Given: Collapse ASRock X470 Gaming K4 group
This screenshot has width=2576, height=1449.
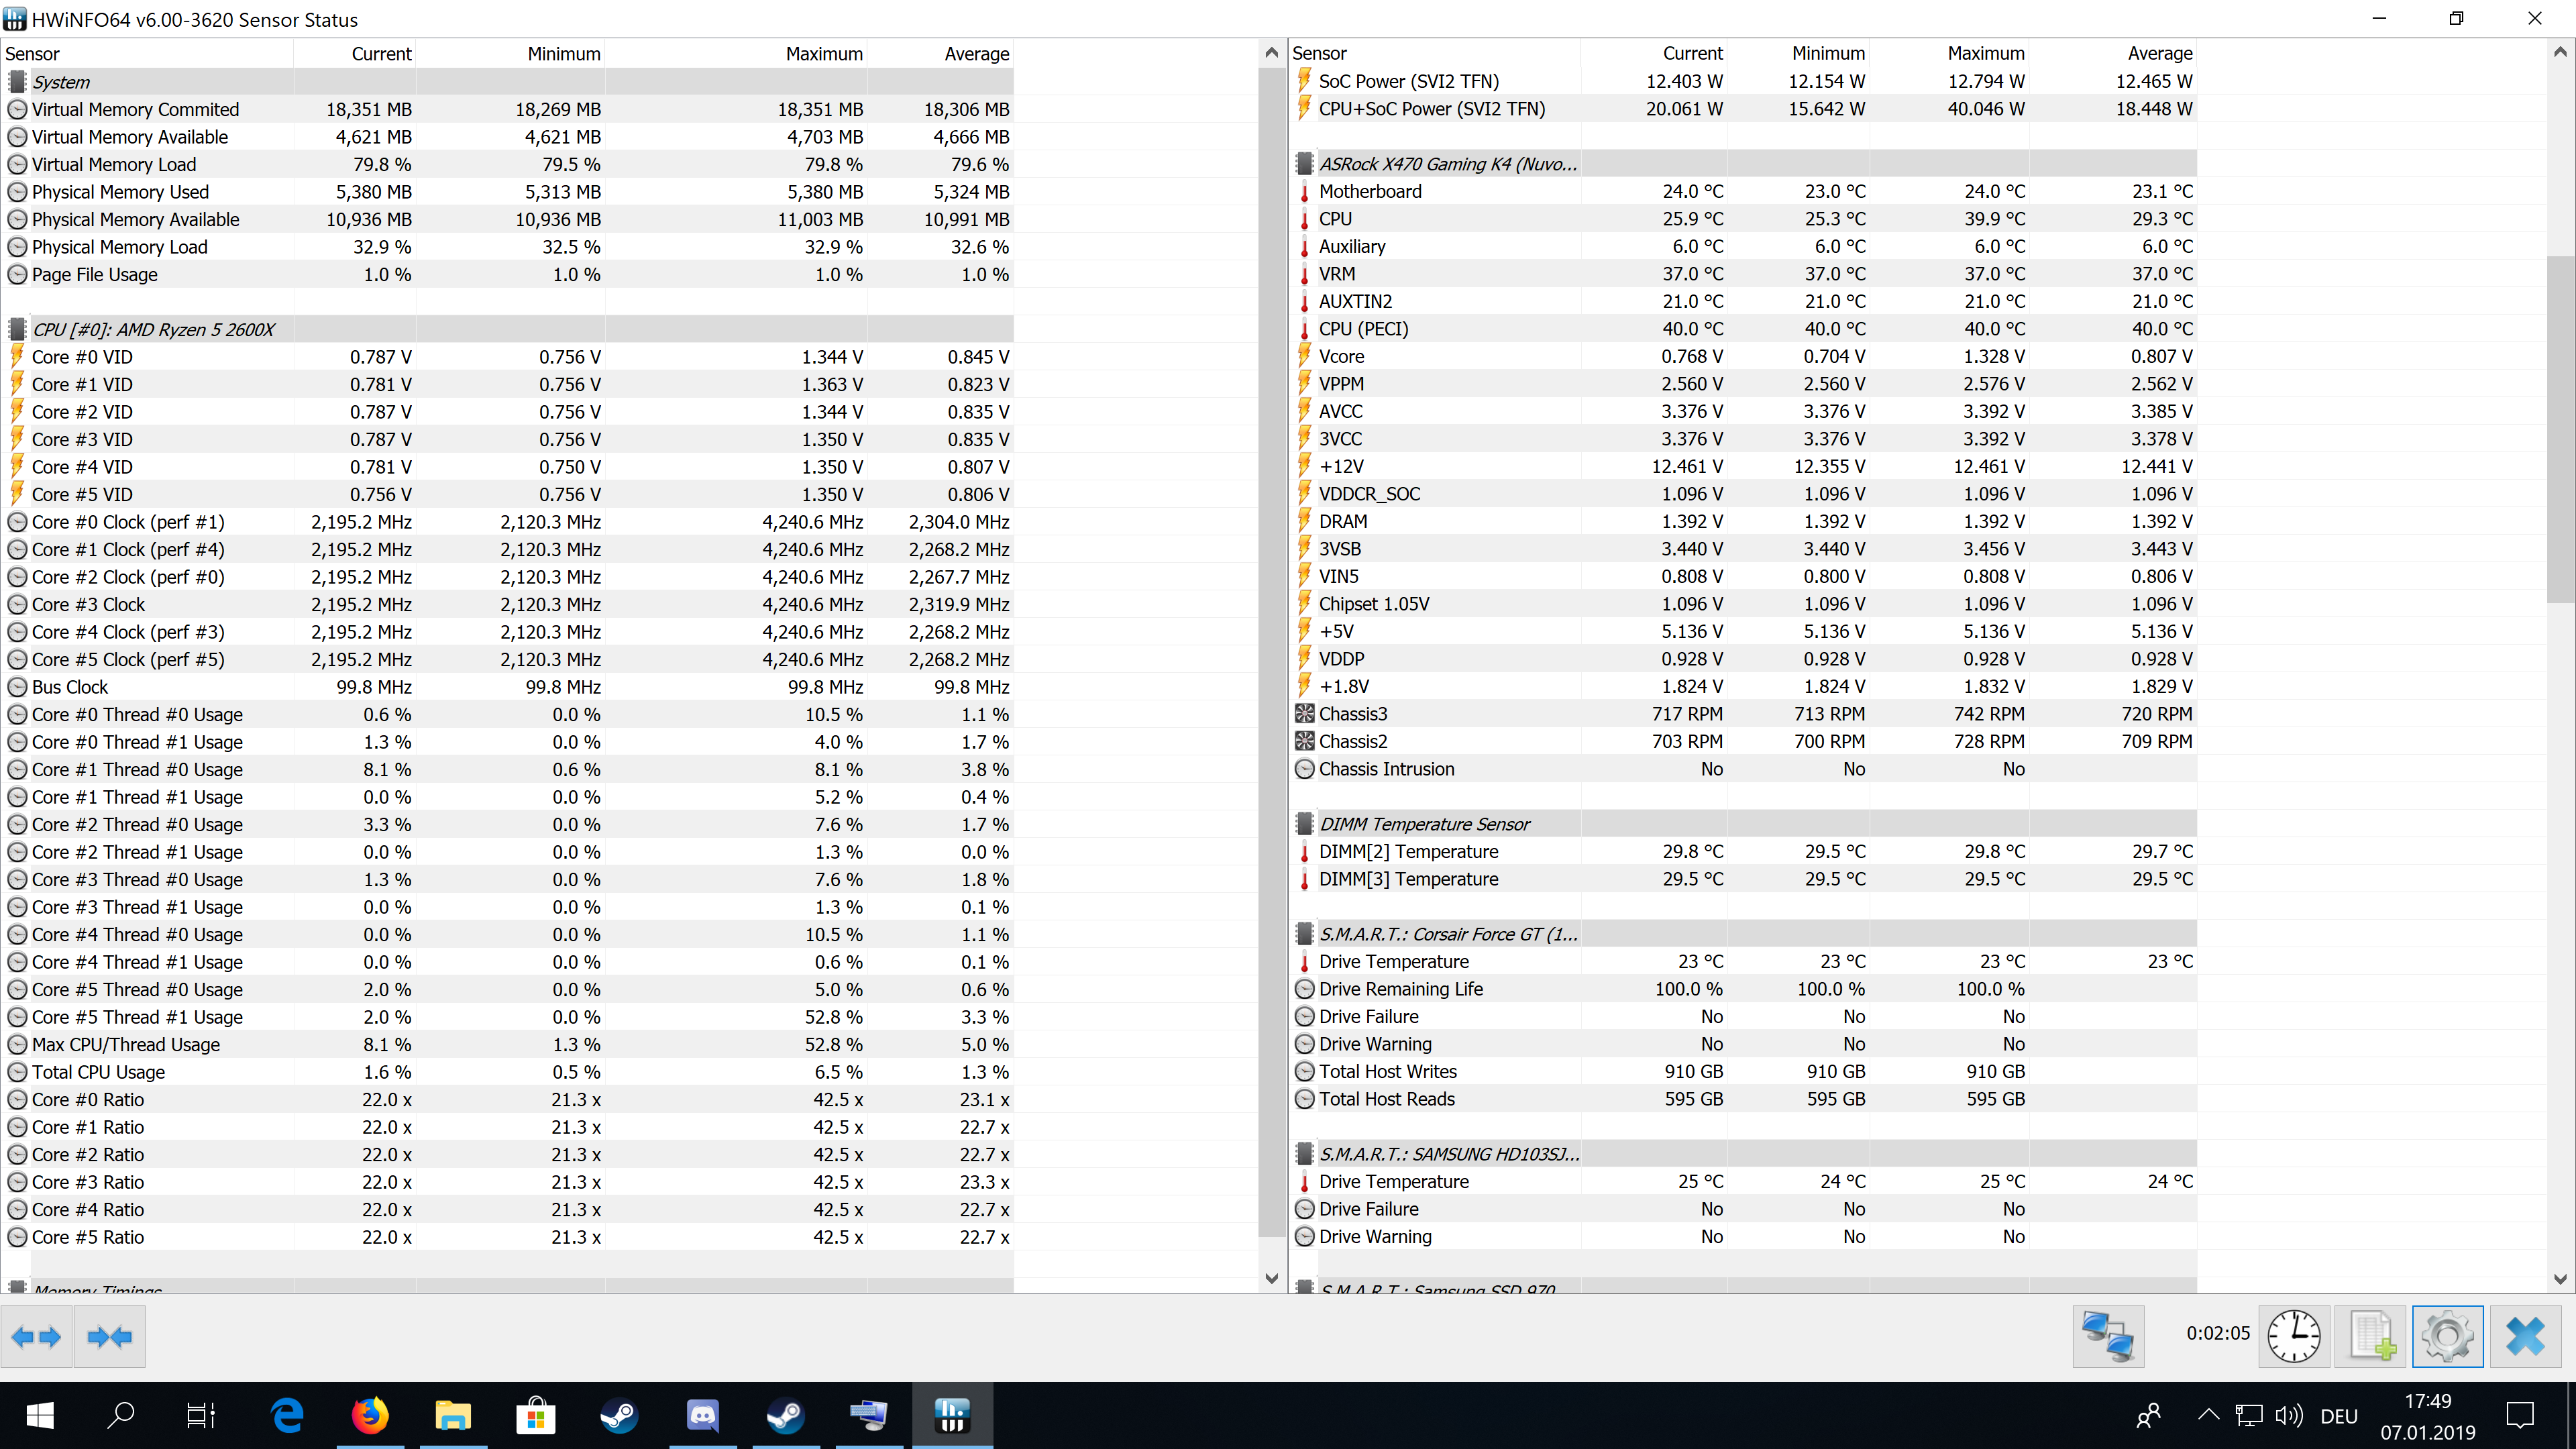Looking at the screenshot, I should (x=1447, y=164).
